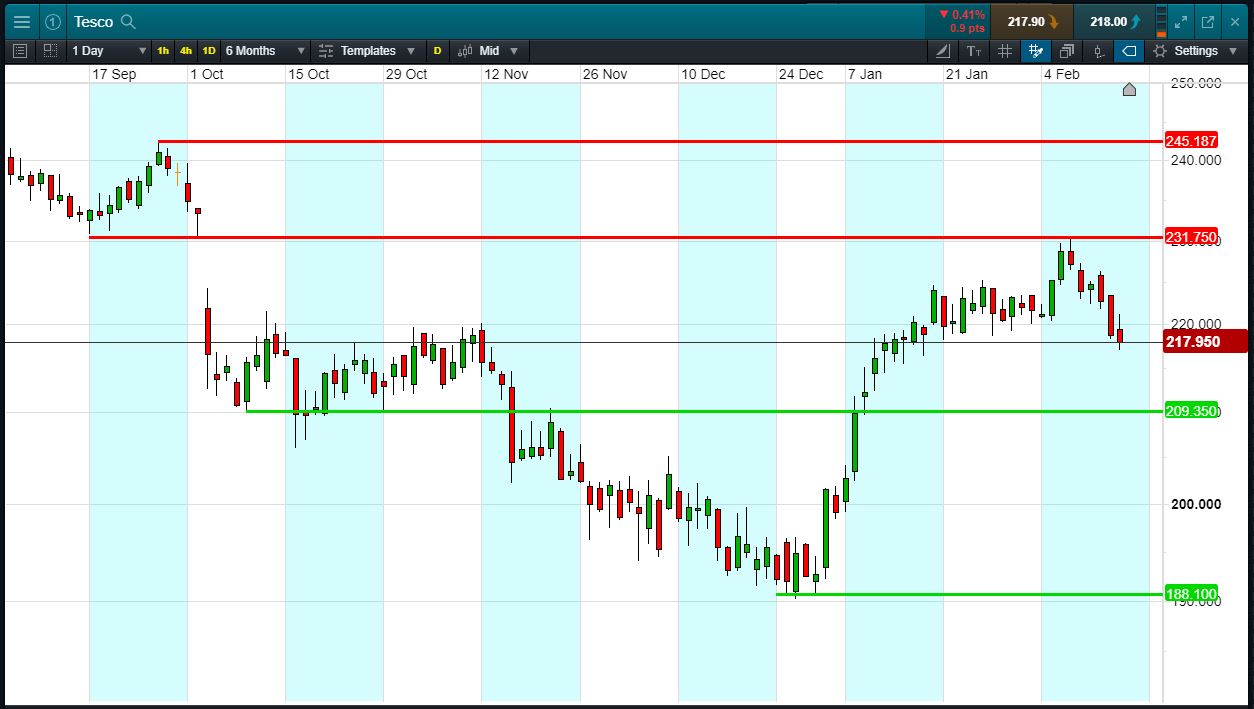The image size is (1254, 709).
Task: Open the 6 Months range dropdown
Action: click(265, 50)
